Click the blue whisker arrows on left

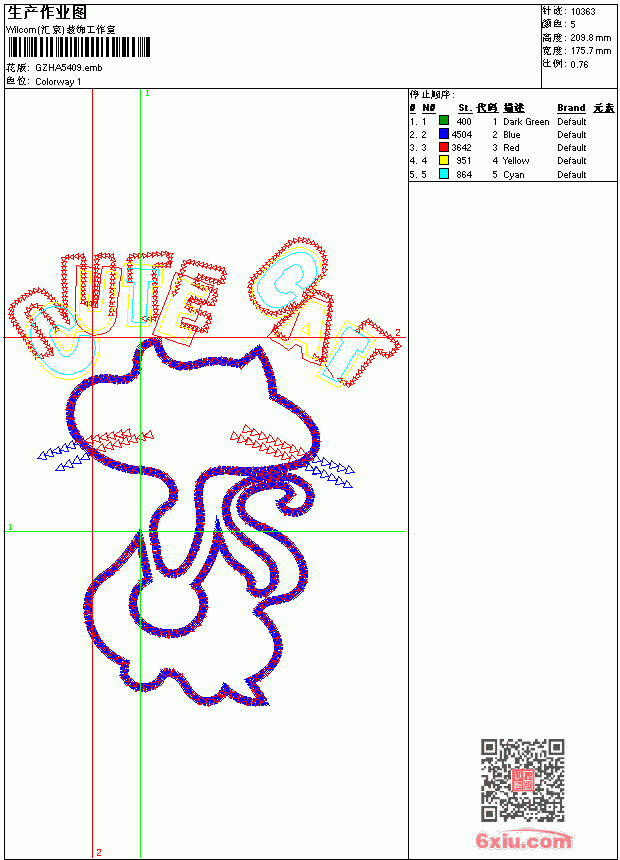click(63, 455)
